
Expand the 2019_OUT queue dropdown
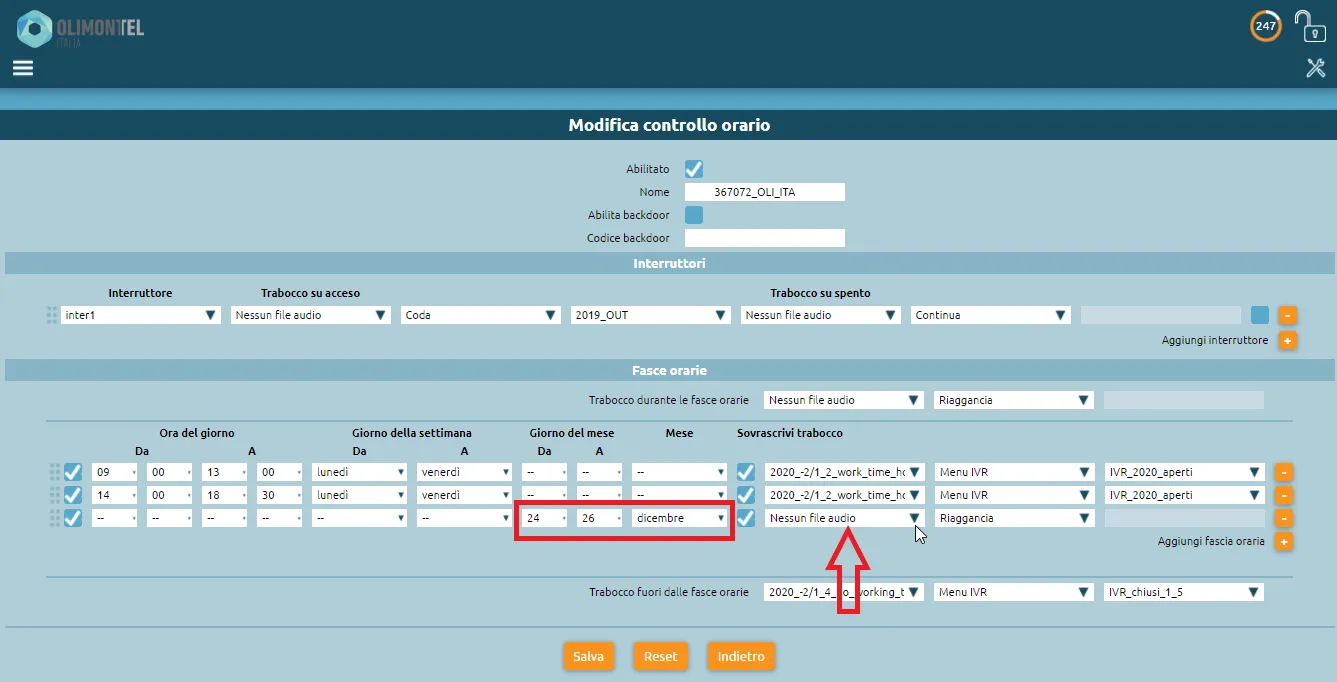tap(650, 315)
